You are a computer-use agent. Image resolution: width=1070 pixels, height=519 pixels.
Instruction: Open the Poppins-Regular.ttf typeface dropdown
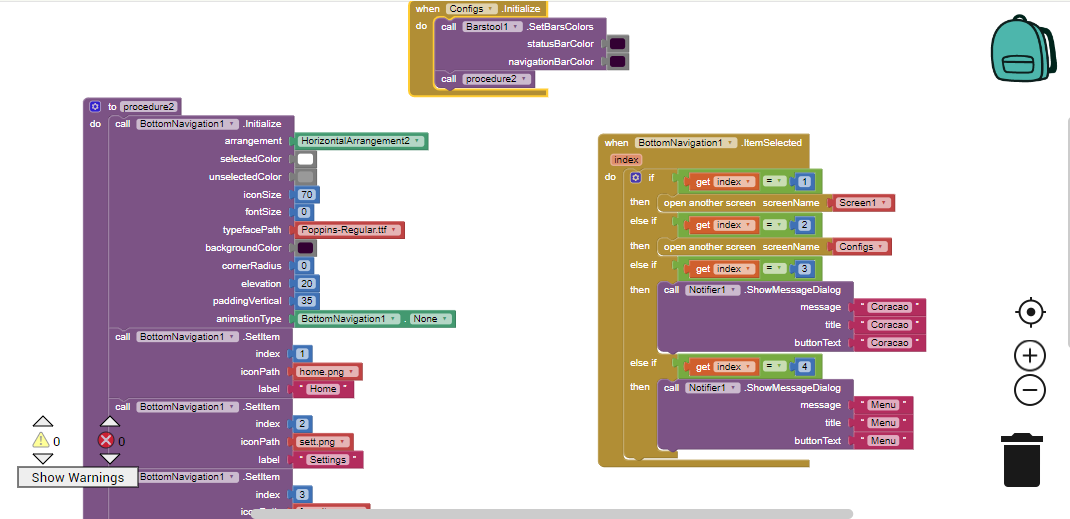[395, 230]
